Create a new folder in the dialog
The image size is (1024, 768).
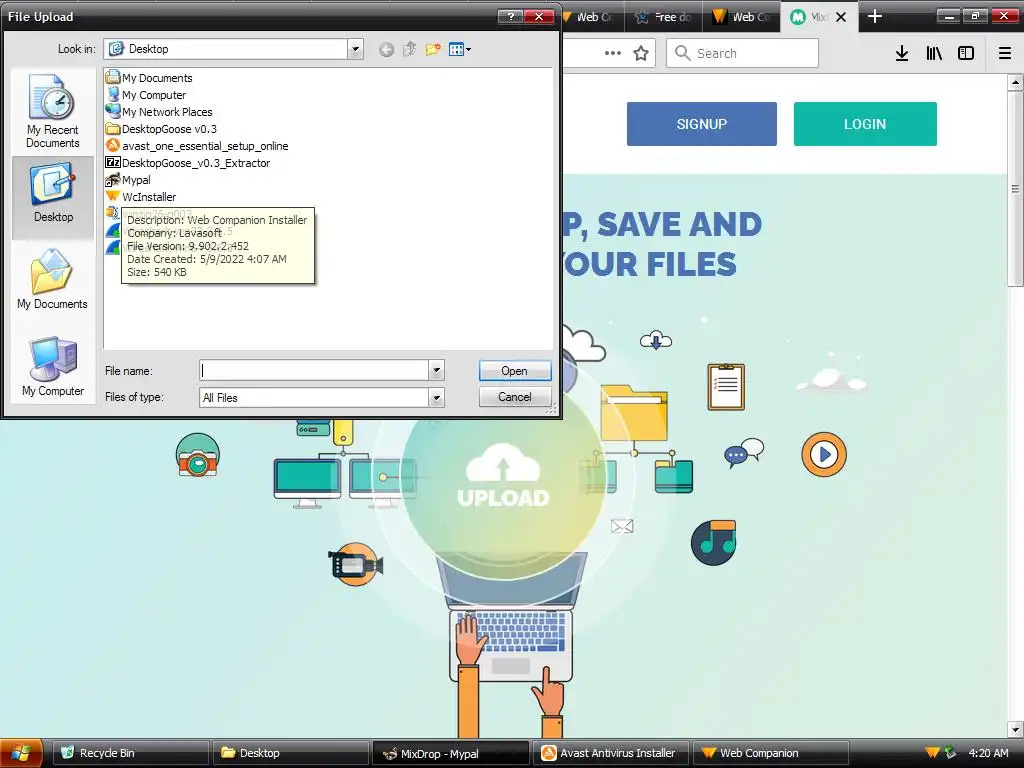tap(432, 49)
